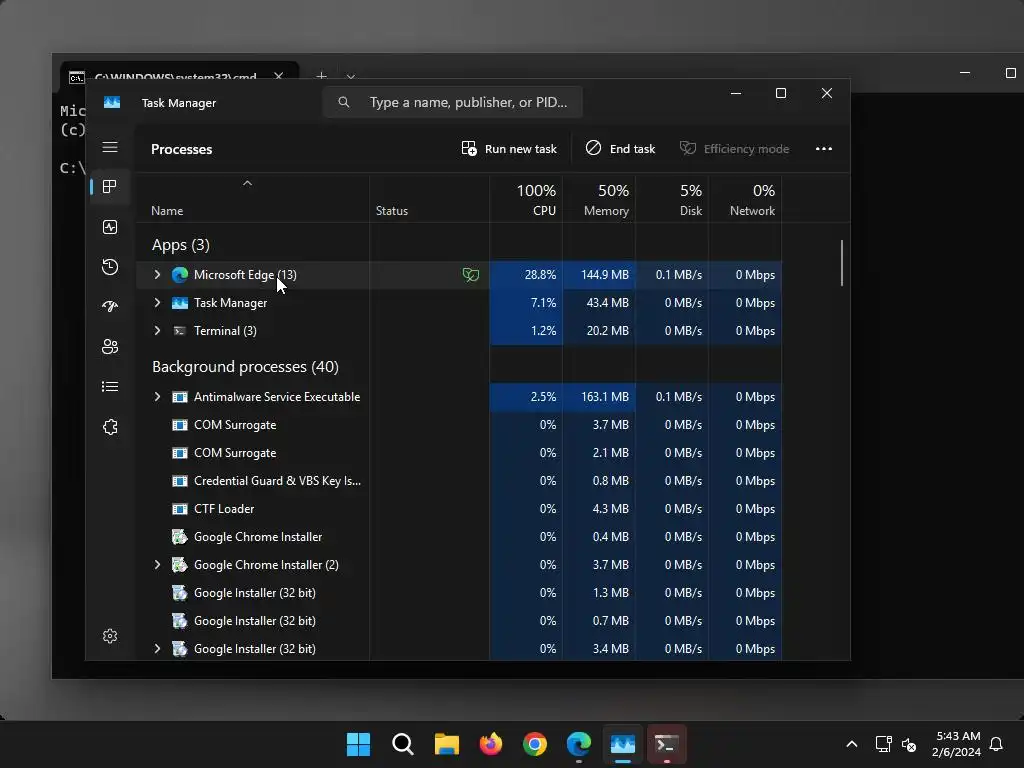
Task: Click the 28.8% CPU value for Edge
Action: pyautogui.click(x=540, y=275)
